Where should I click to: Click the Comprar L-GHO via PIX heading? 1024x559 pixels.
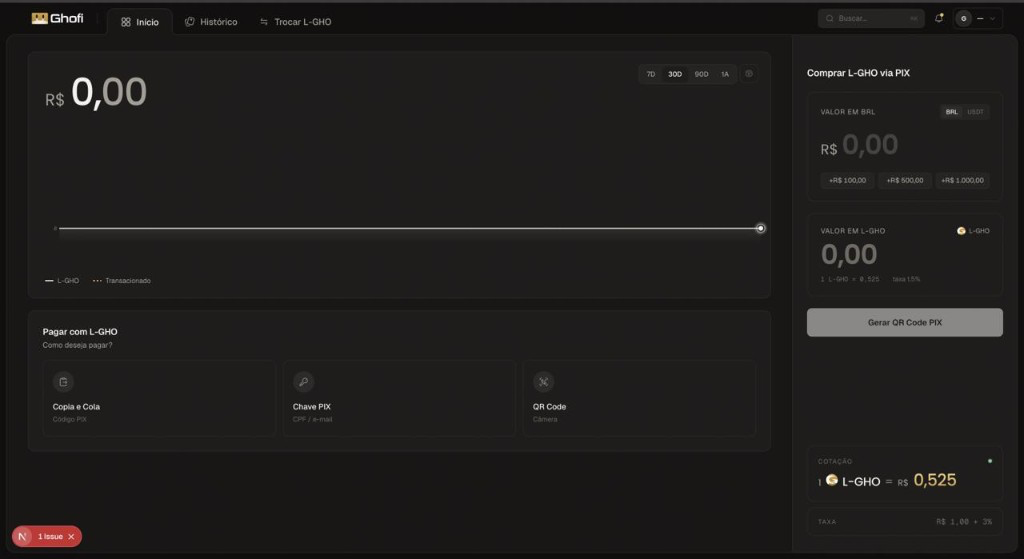pyautogui.click(x=858, y=73)
